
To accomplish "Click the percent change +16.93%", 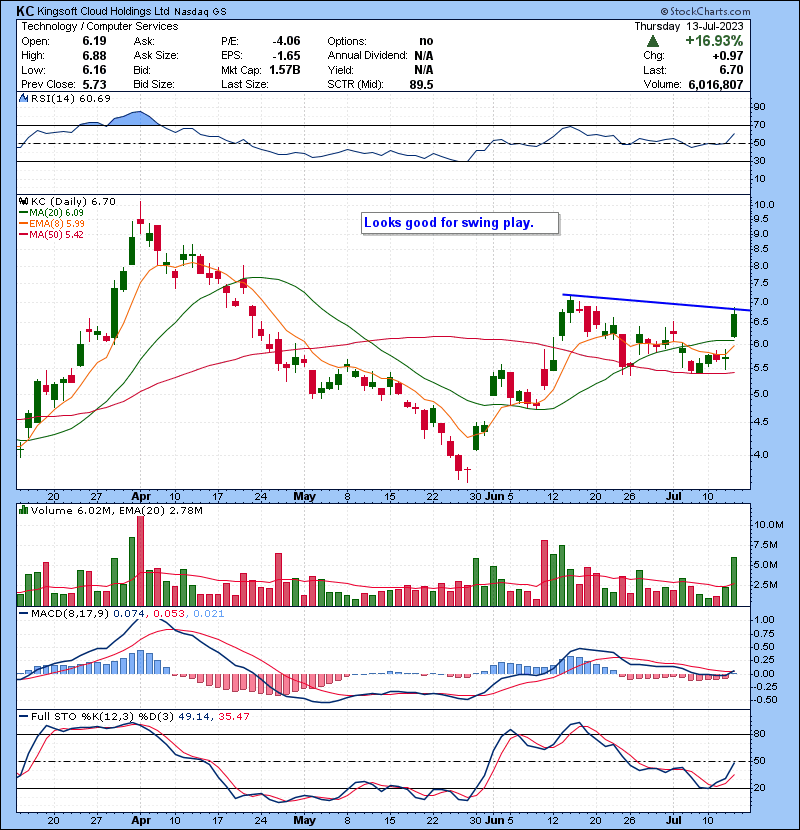I will (x=714, y=41).
